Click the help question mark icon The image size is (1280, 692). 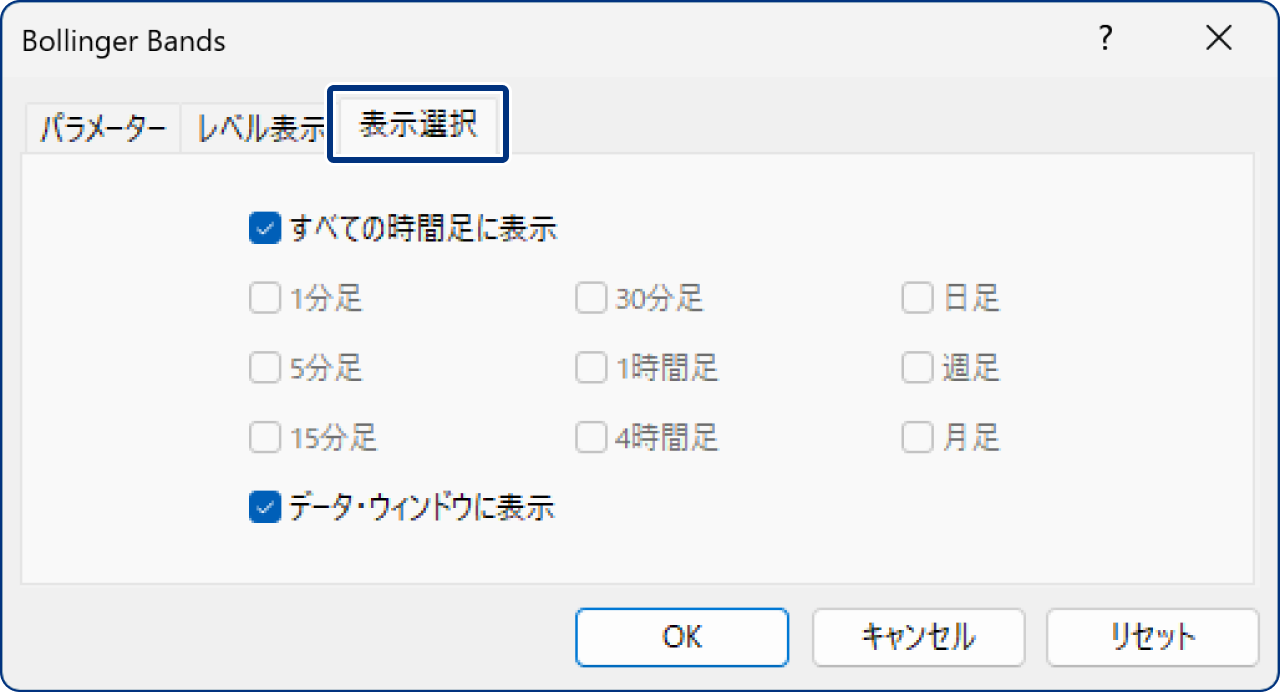click(x=1105, y=39)
